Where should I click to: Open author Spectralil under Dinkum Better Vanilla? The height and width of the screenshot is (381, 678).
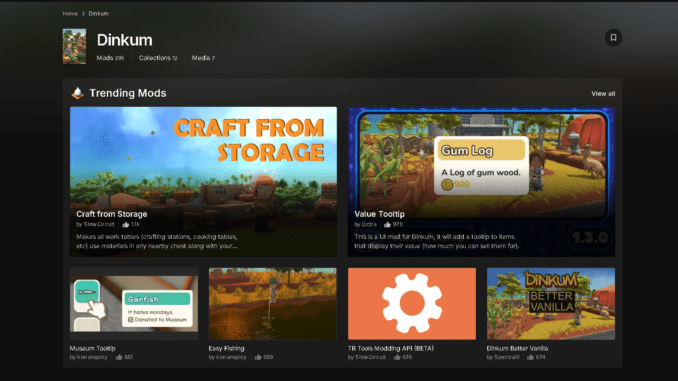pos(507,357)
